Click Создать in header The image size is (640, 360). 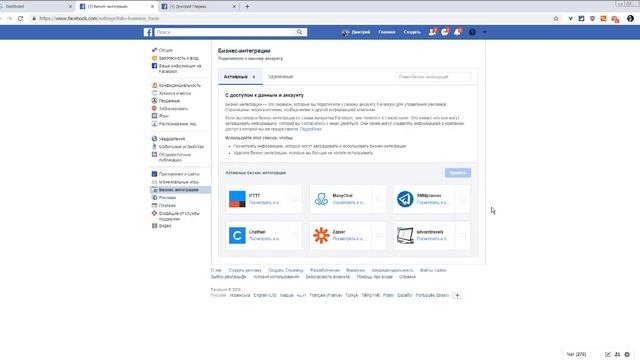(412, 32)
